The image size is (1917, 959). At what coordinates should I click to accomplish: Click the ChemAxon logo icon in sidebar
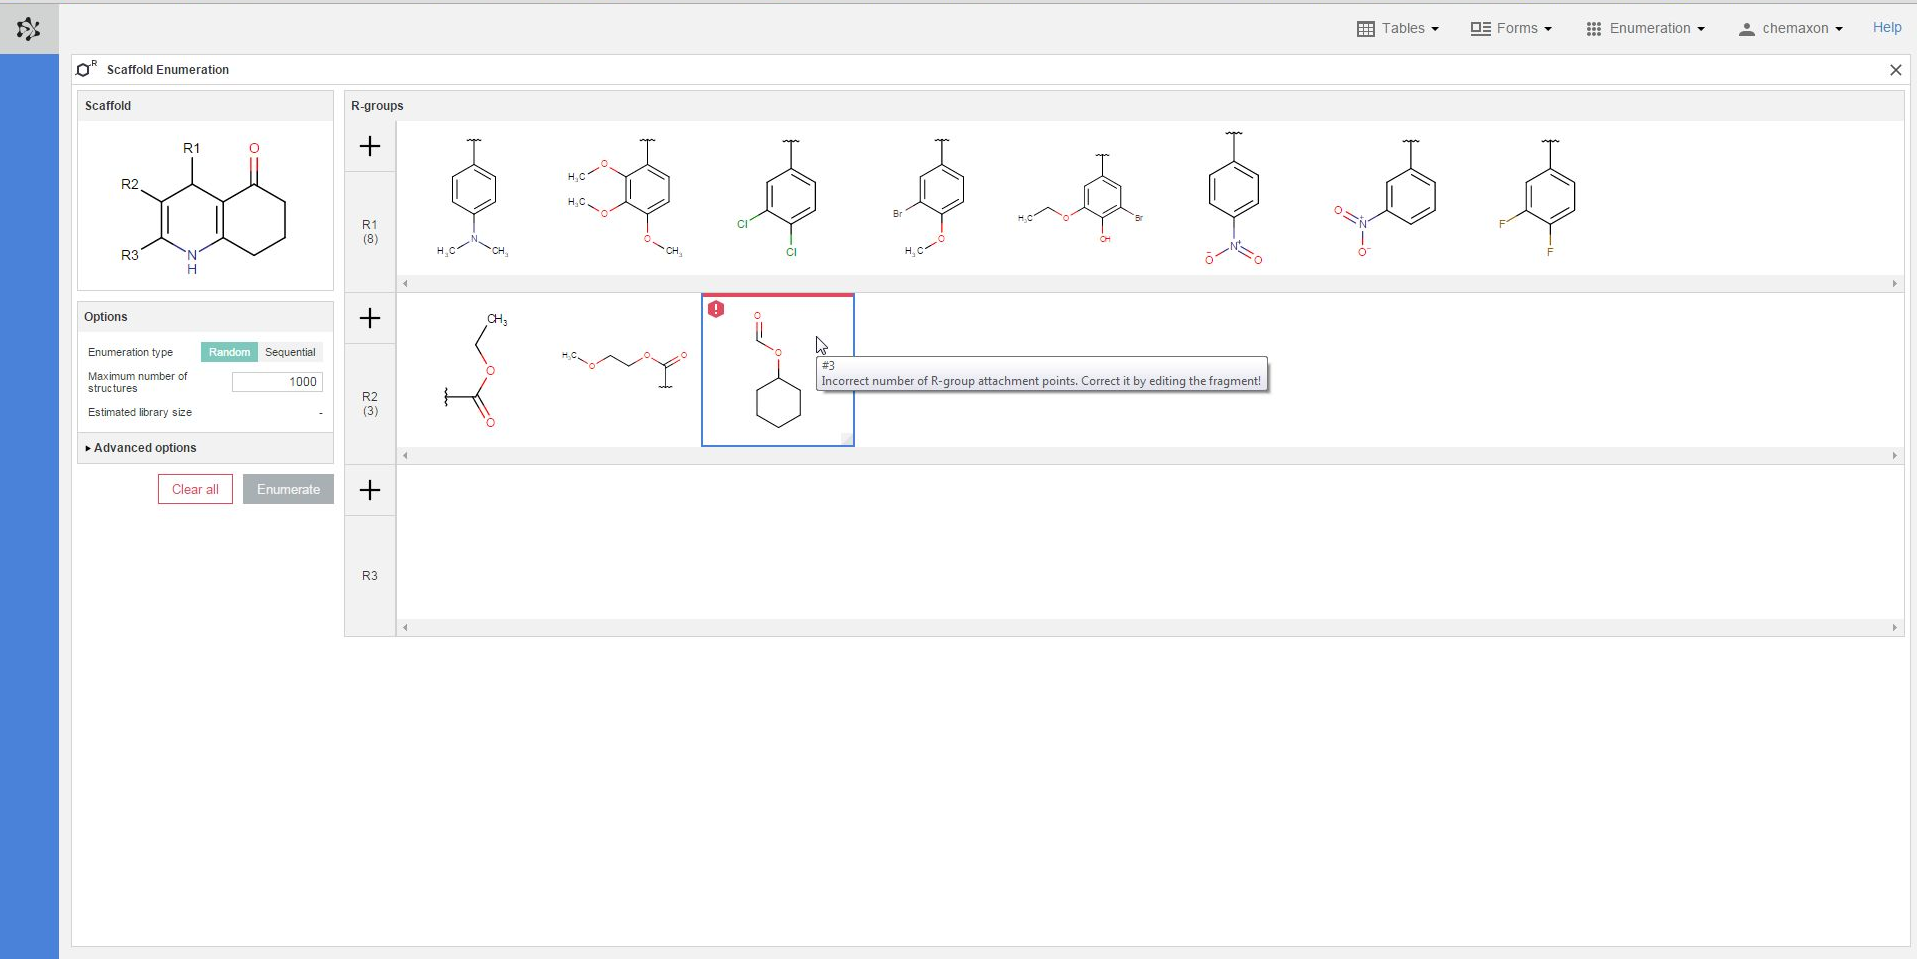pyautogui.click(x=29, y=29)
